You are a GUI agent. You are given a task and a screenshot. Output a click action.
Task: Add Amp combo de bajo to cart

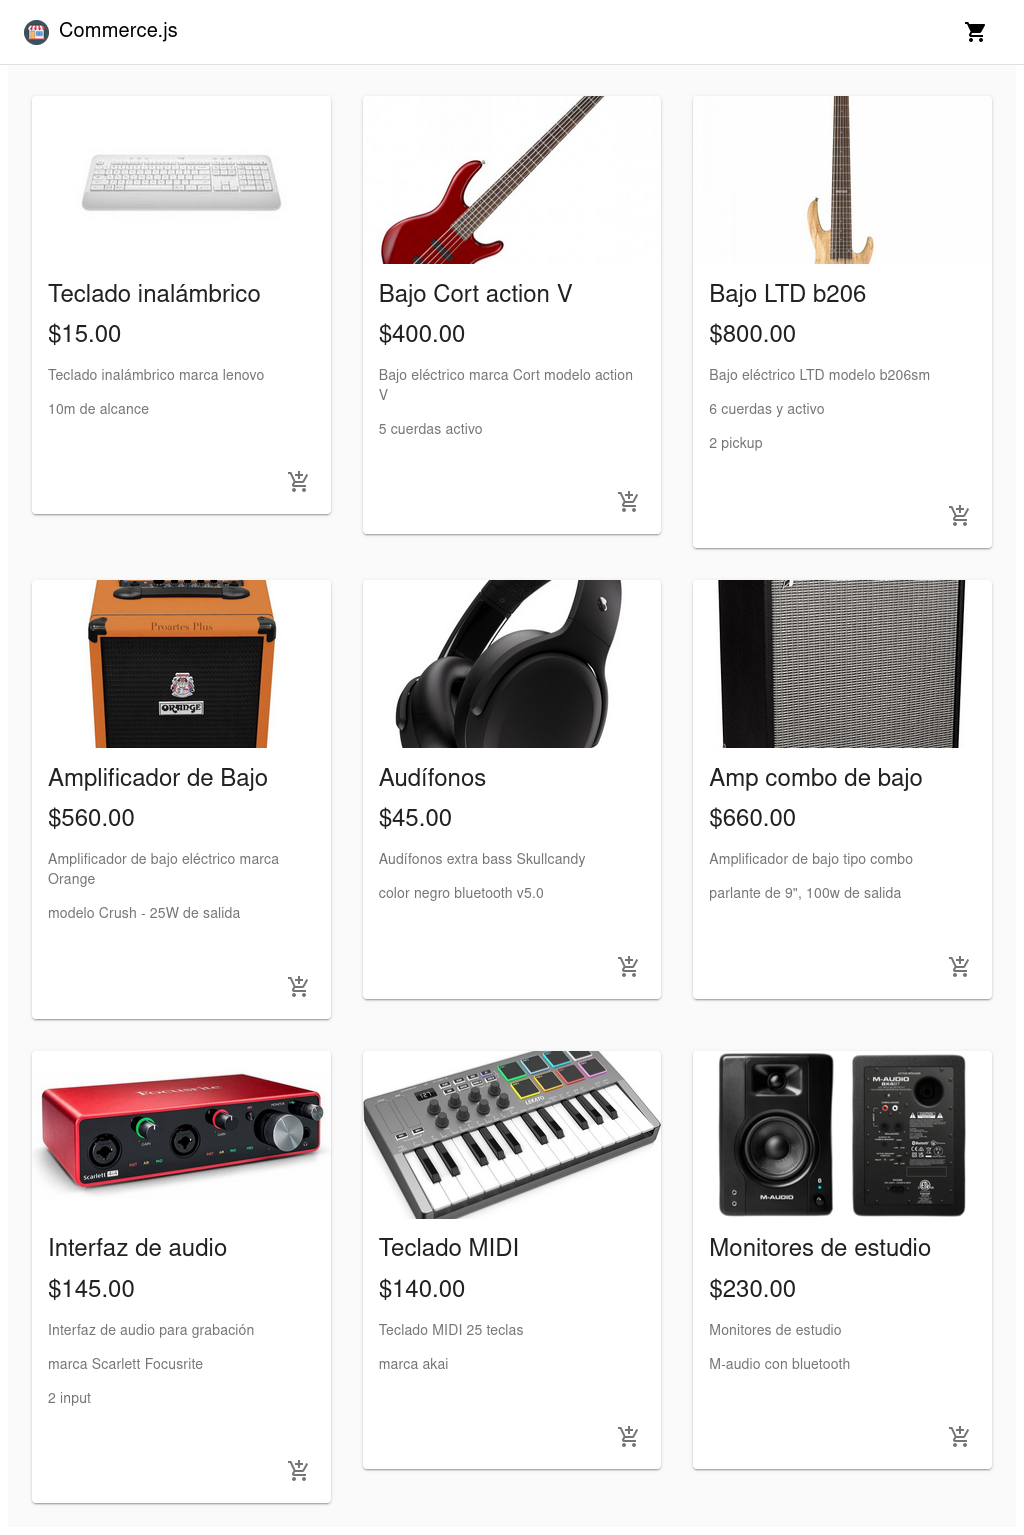pyautogui.click(x=959, y=966)
